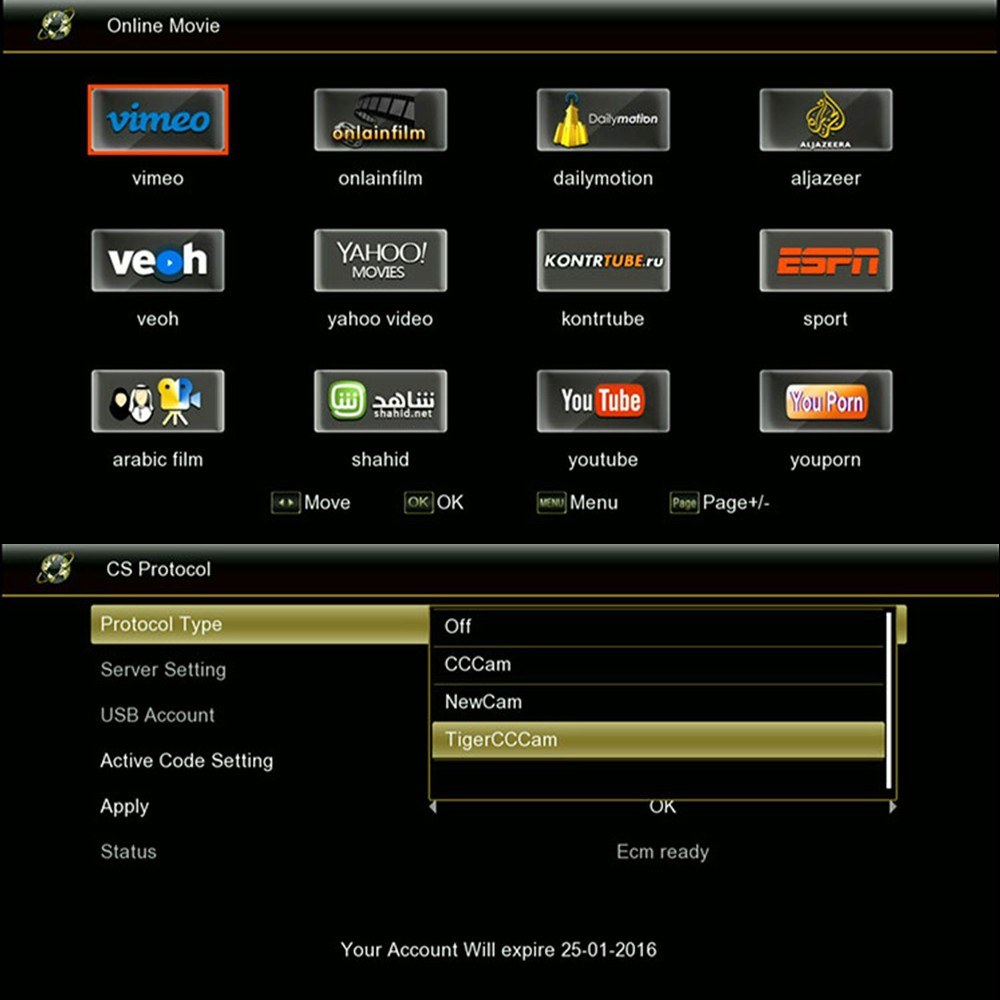Open the arabic film icon

coord(158,401)
